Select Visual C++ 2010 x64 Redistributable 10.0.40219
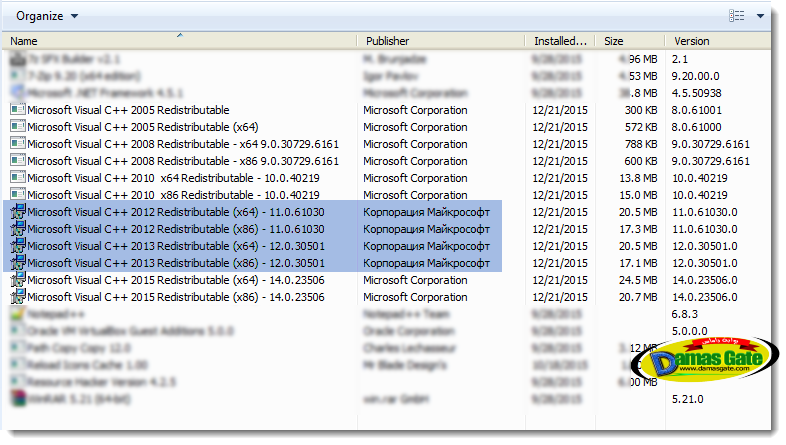 173,178
